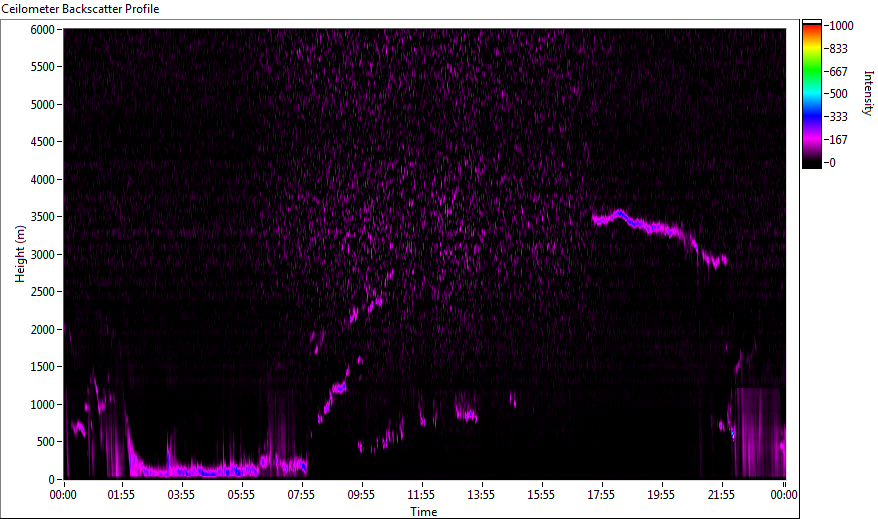The image size is (878, 519).
Task: Select the 0 intensity scale marker
Action: (833, 163)
